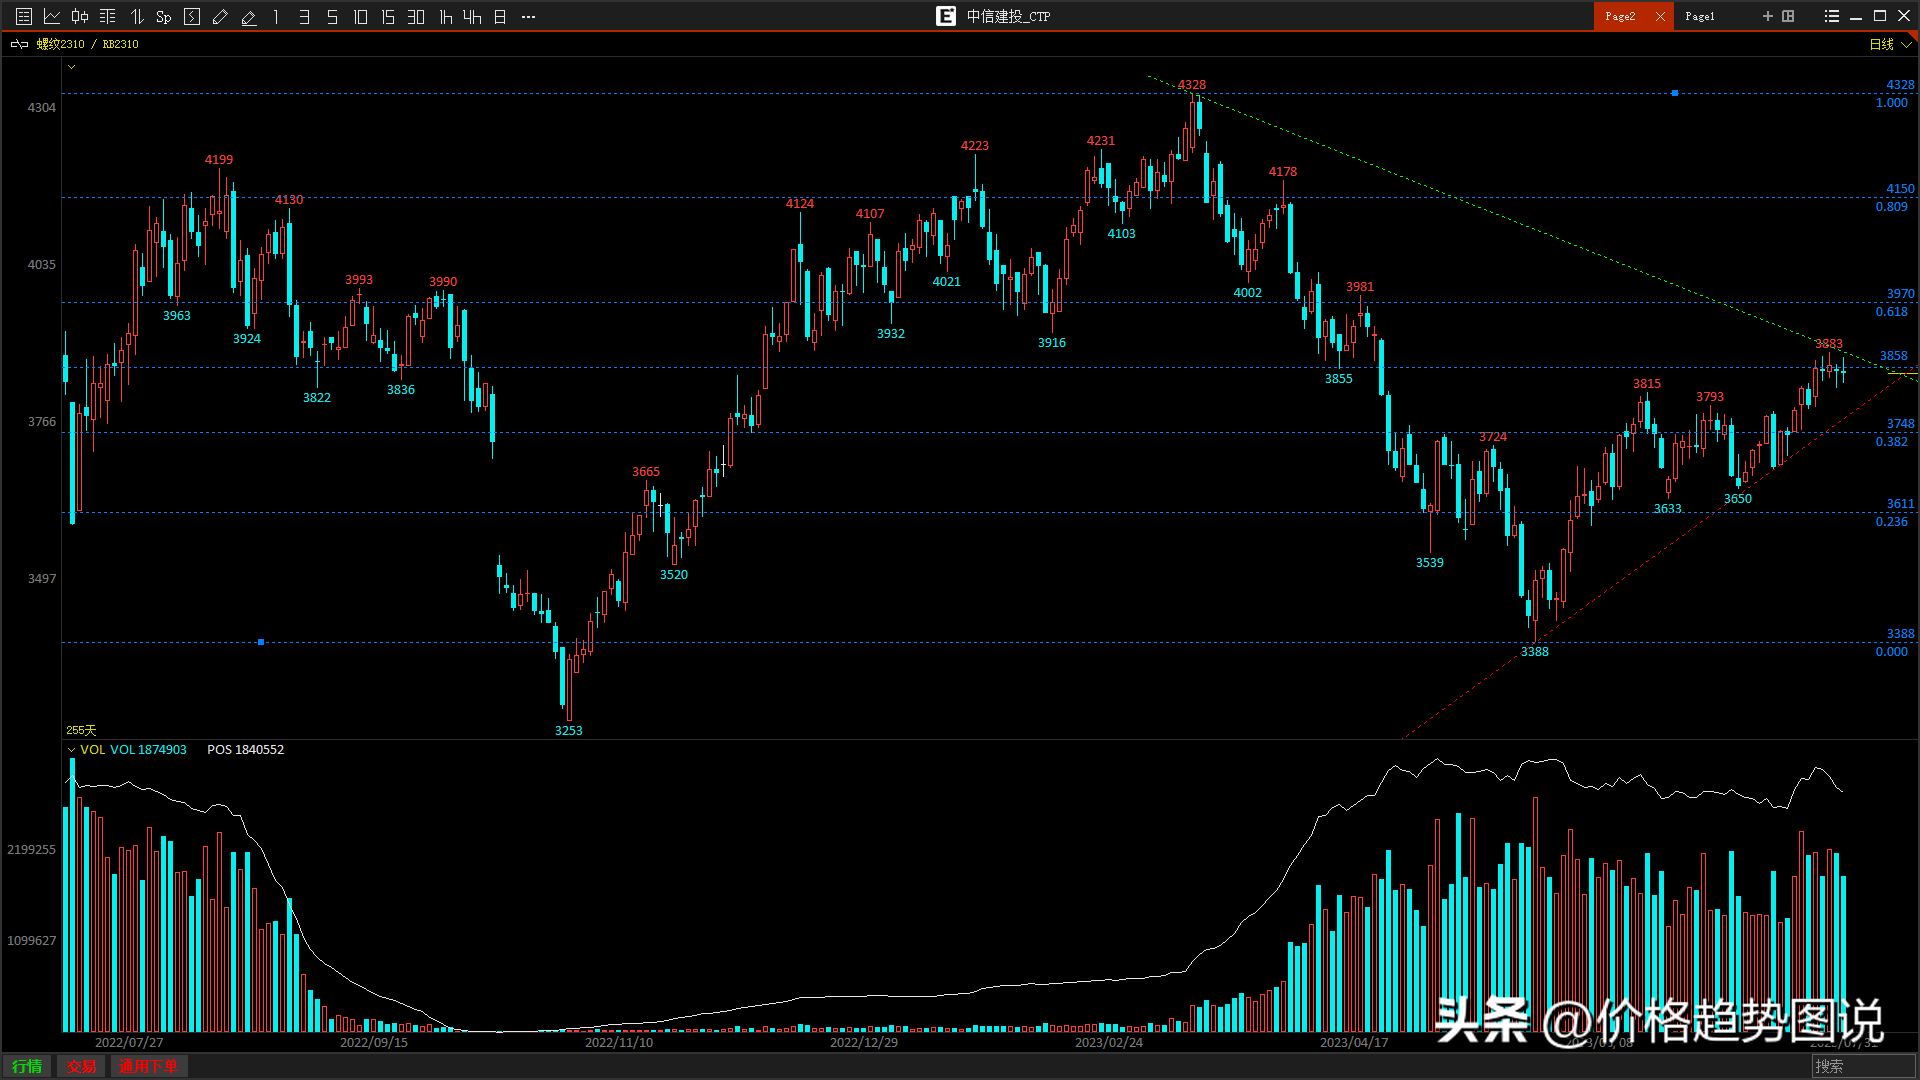Expand the 日线 period dropdown

[x=1891, y=44]
